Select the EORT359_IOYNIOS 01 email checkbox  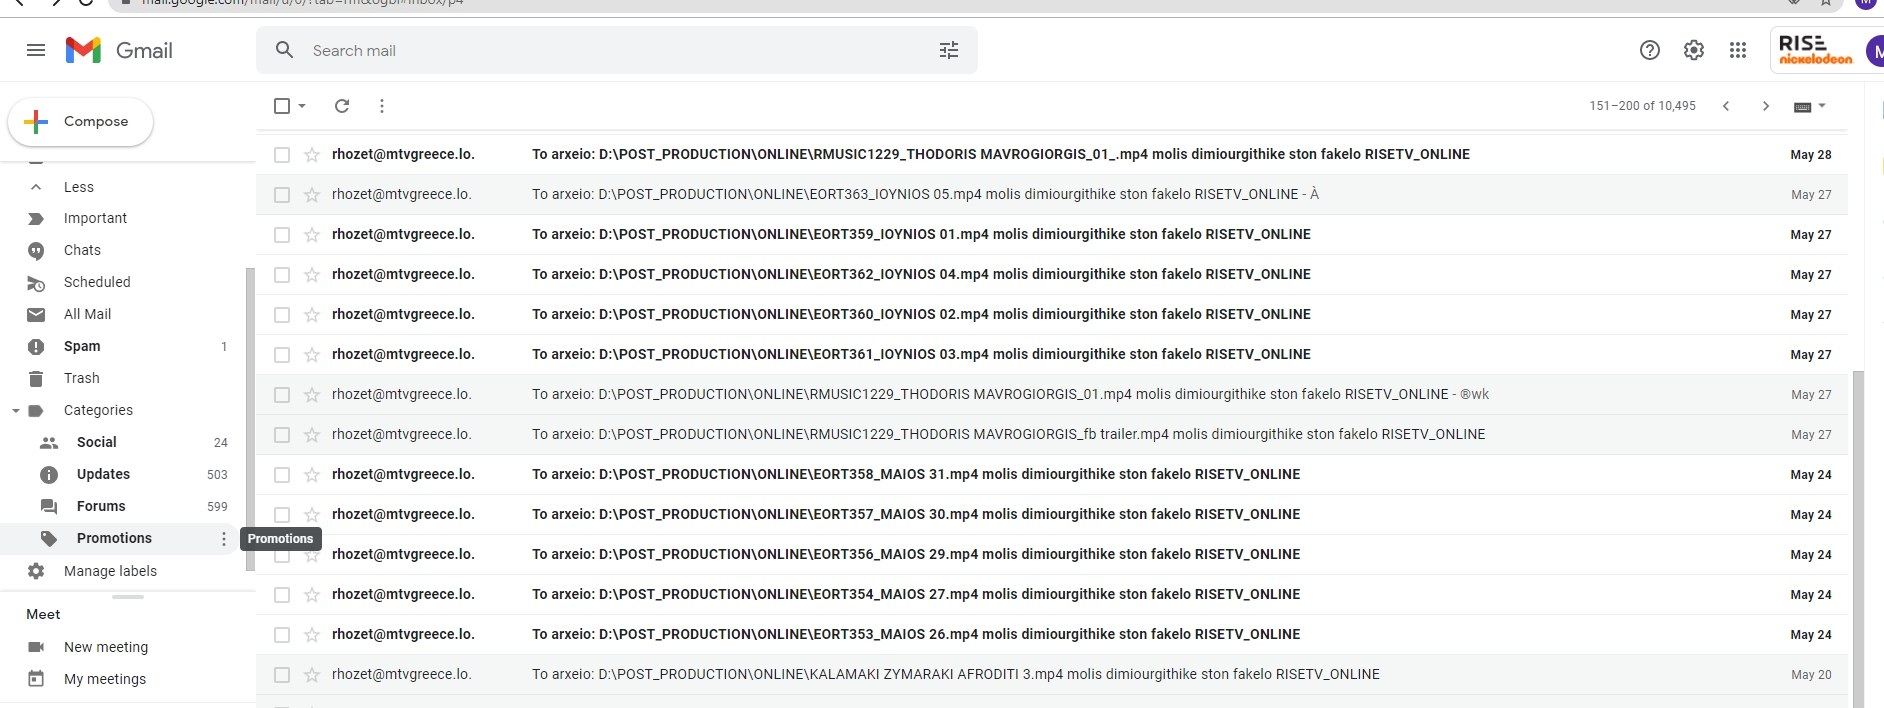pos(282,235)
